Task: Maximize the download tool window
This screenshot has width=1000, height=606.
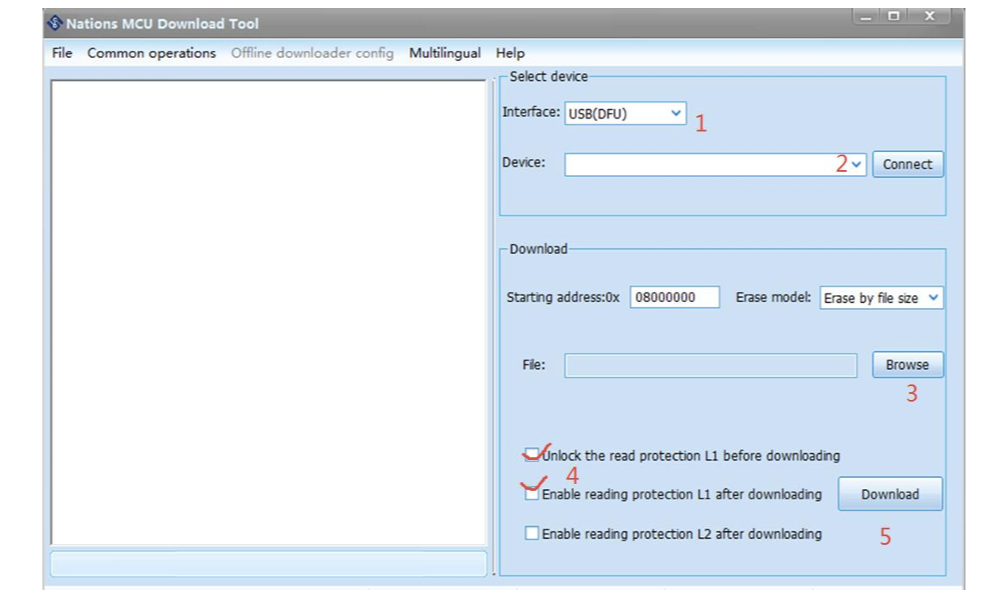Action: [893, 16]
